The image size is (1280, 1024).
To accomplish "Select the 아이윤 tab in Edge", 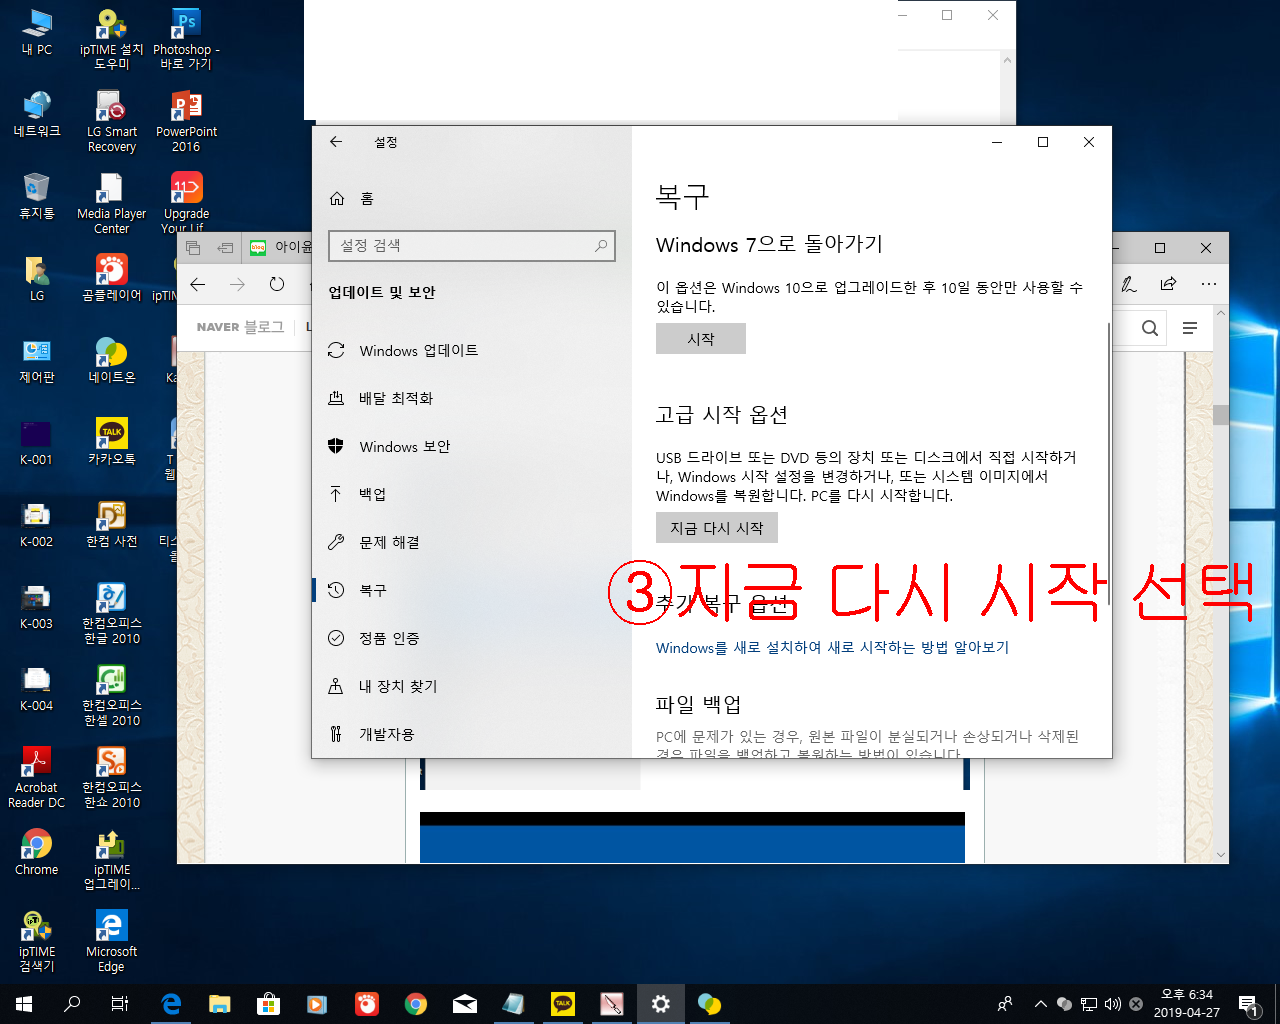I will [x=279, y=247].
